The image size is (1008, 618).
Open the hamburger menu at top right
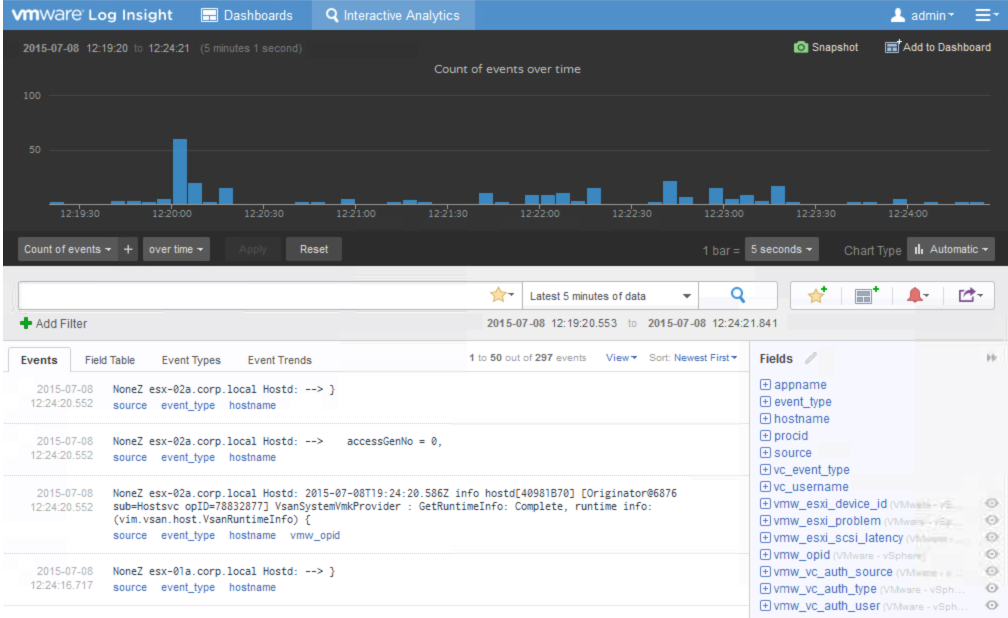[985, 15]
